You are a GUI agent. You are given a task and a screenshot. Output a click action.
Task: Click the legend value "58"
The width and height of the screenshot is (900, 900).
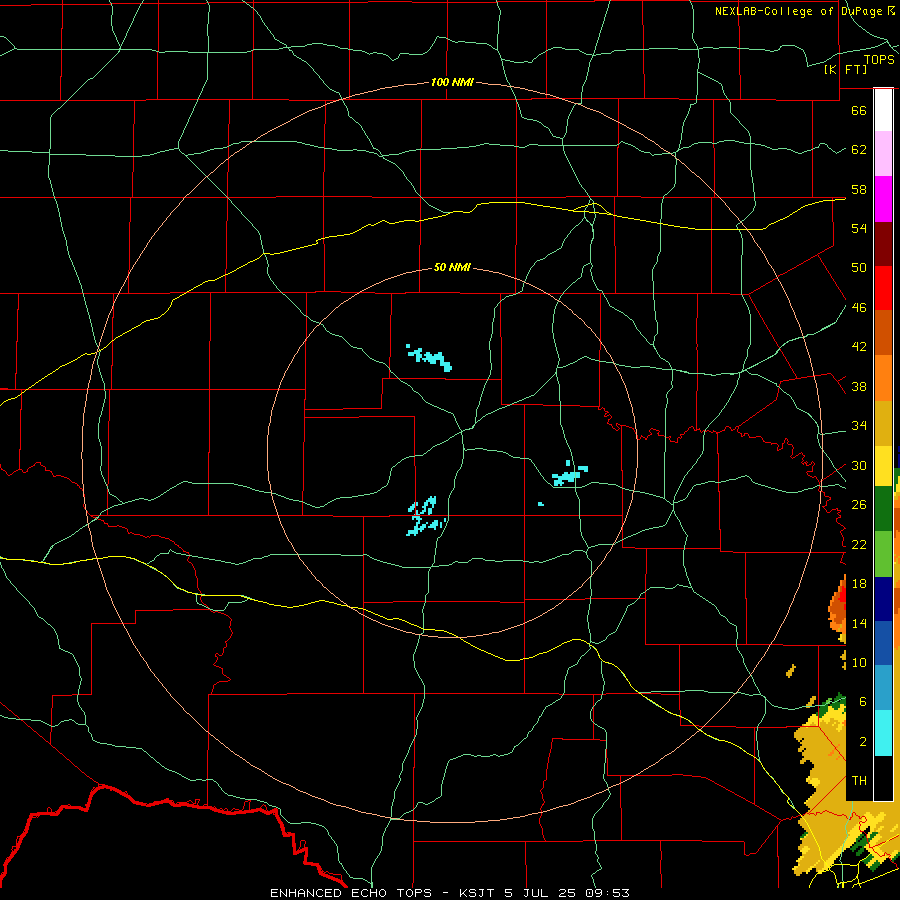point(859,189)
